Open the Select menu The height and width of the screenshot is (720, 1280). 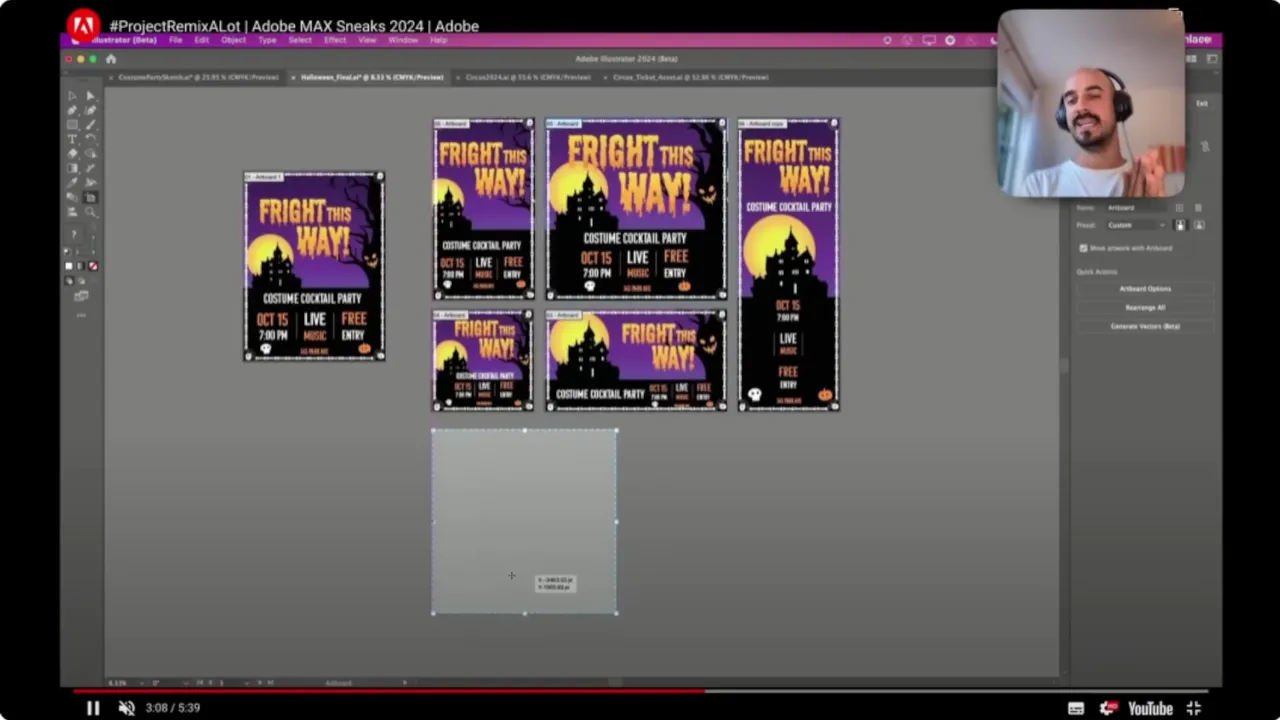pyautogui.click(x=300, y=40)
